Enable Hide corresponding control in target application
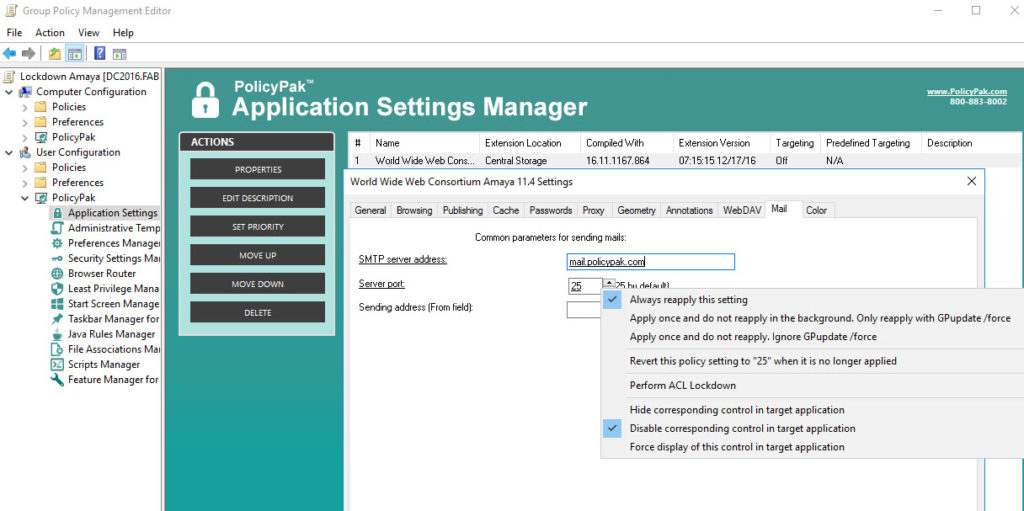Image resolution: width=1024 pixels, height=511 pixels. pyautogui.click(x=737, y=410)
